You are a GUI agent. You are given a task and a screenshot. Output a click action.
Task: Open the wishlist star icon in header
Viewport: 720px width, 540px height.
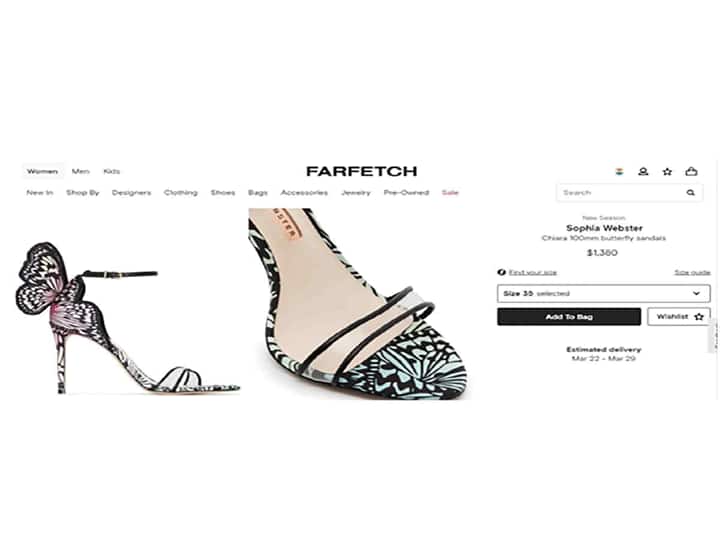[667, 172]
